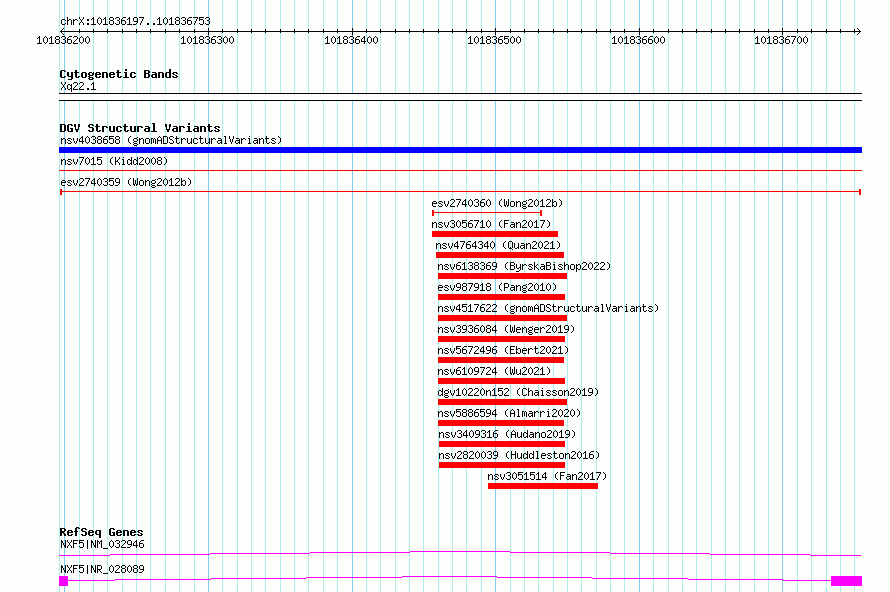This screenshot has width=890, height=592.
Task: Select the red nsv5886594 variant bar
Action: coord(501,423)
